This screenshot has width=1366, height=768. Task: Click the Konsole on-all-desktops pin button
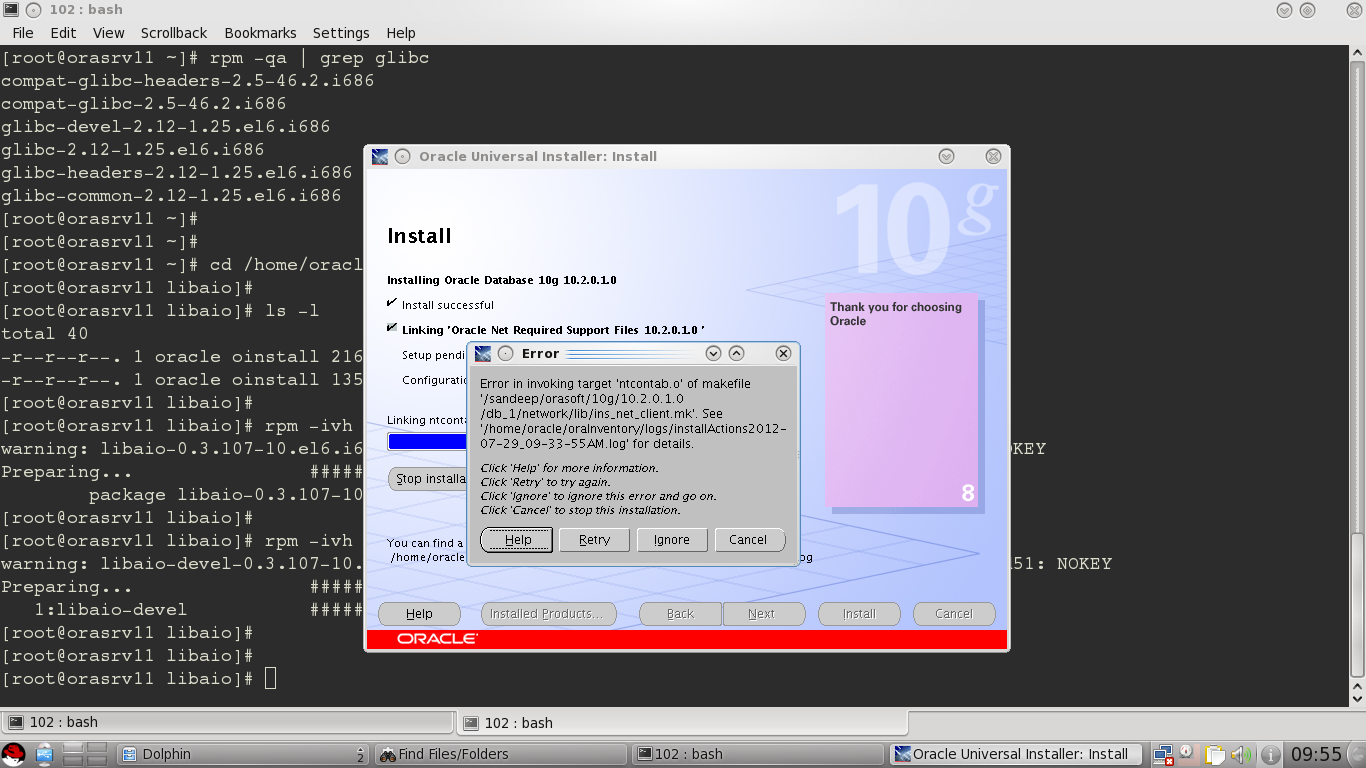33,10
